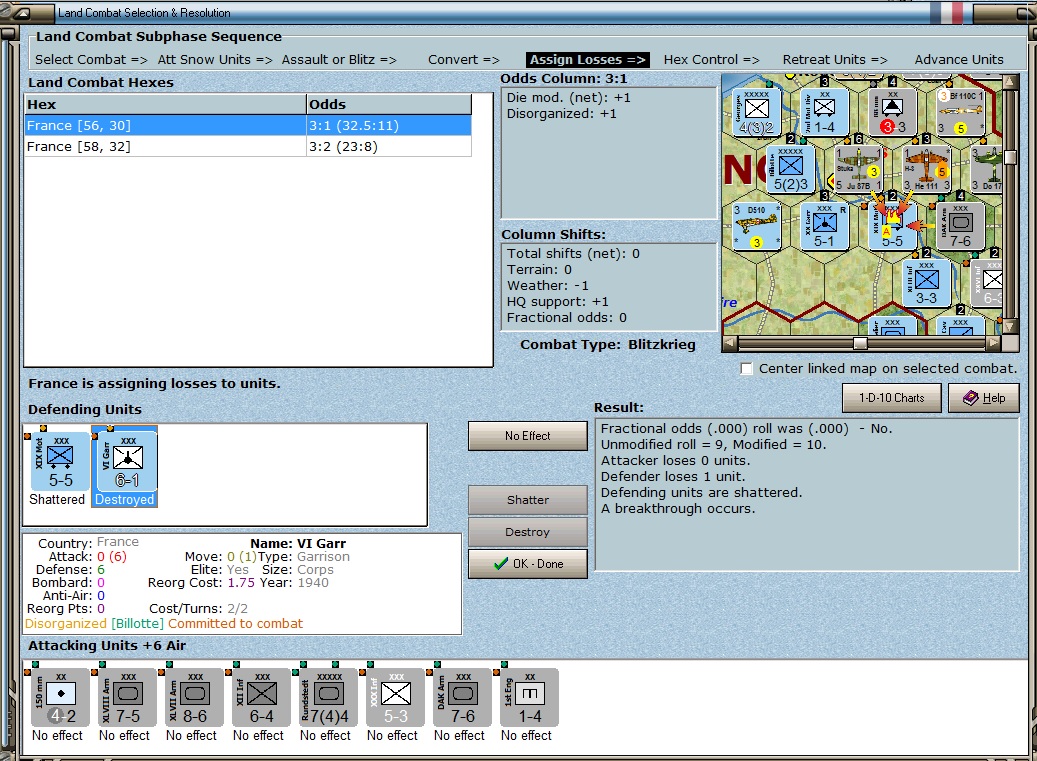Click the map horizontal scrollbar thumb

[x=860, y=343]
